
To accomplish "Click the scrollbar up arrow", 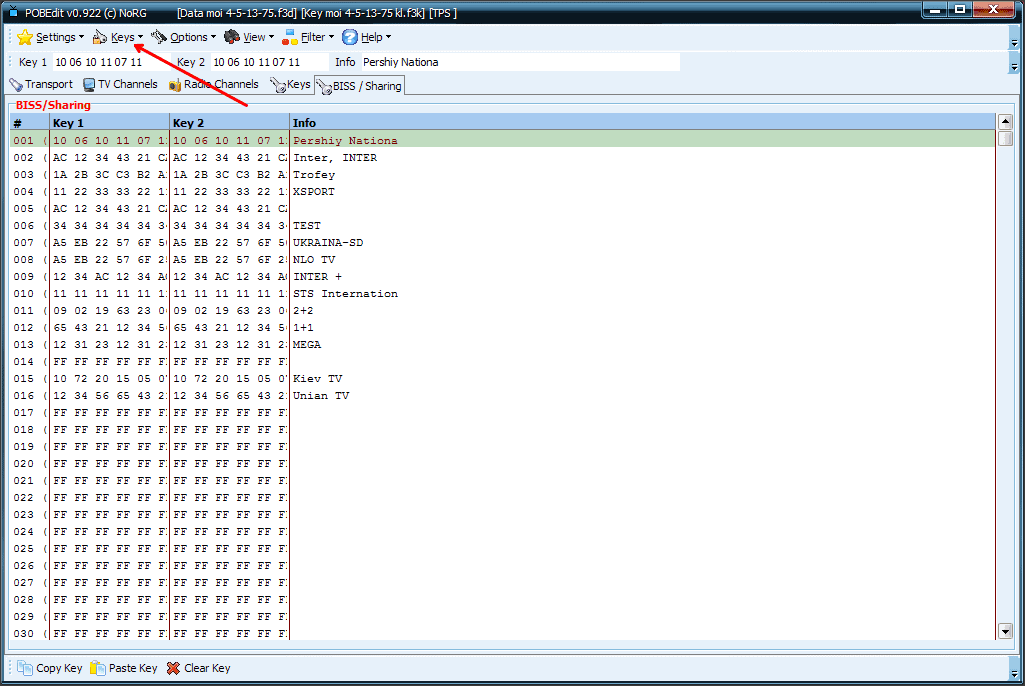I will pyautogui.click(x=1005, y=122).
